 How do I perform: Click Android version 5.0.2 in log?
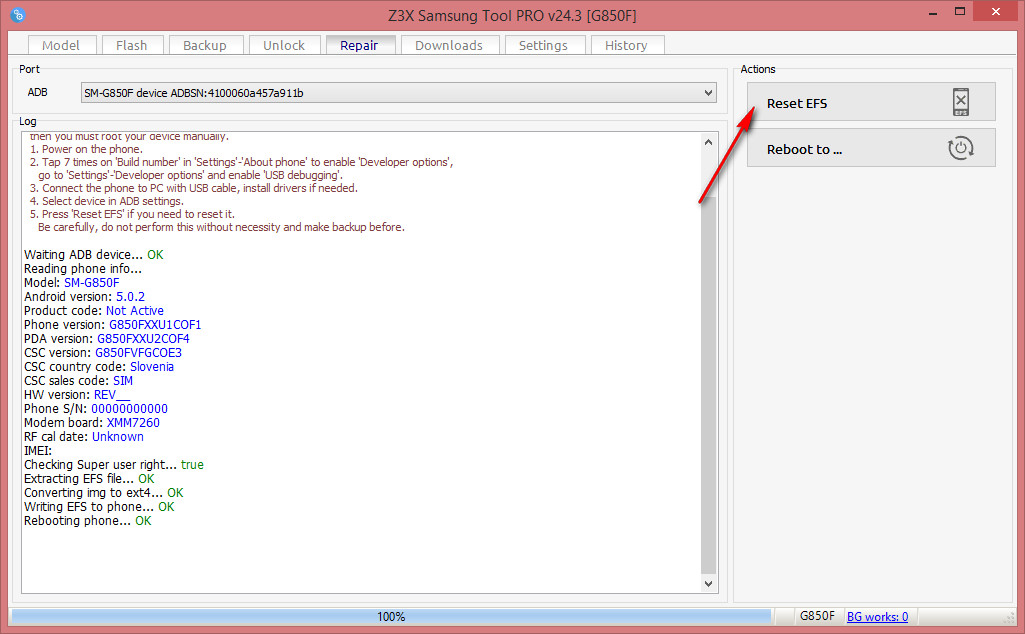click(131, 297)
